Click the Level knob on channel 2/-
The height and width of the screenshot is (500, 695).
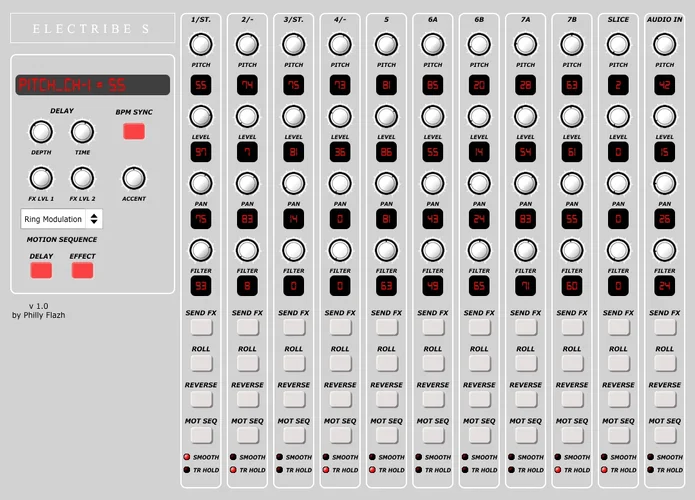pyautogui.click(x=247, y=117)
